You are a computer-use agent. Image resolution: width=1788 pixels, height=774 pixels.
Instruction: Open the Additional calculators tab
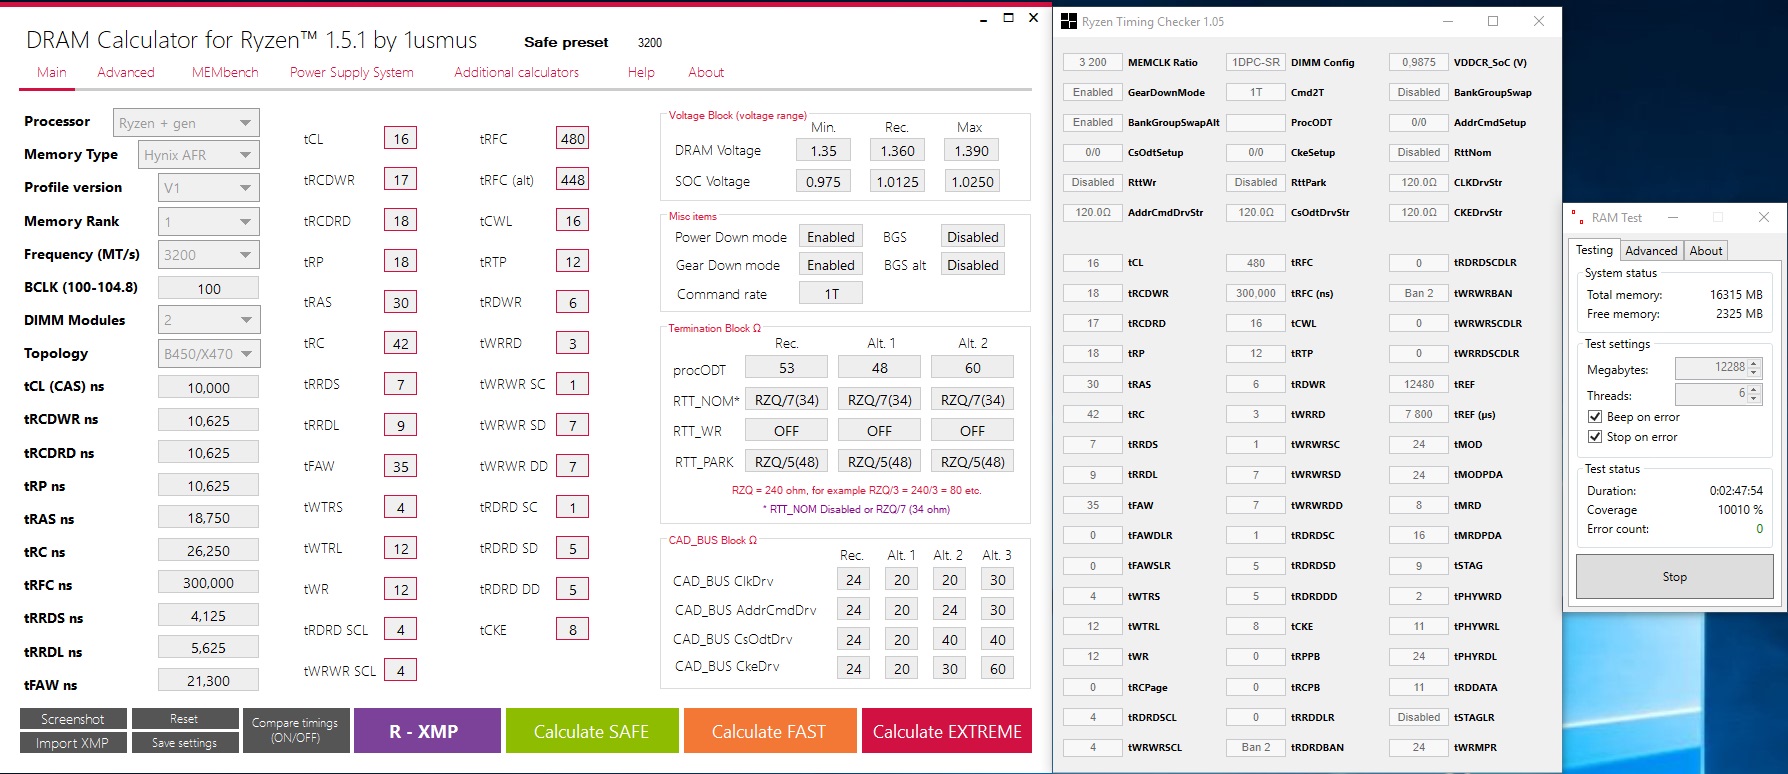point(516,72)
